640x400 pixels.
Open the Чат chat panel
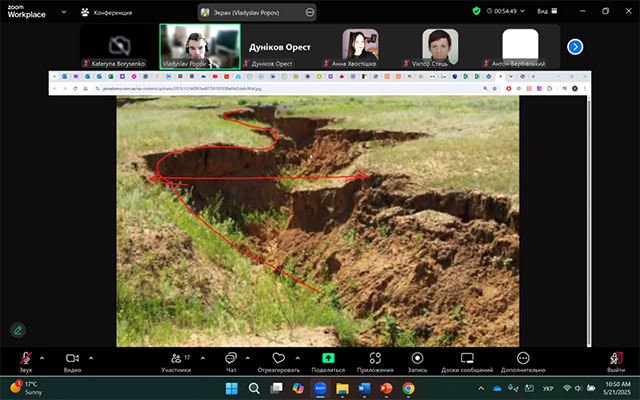(x=231, y=359)
